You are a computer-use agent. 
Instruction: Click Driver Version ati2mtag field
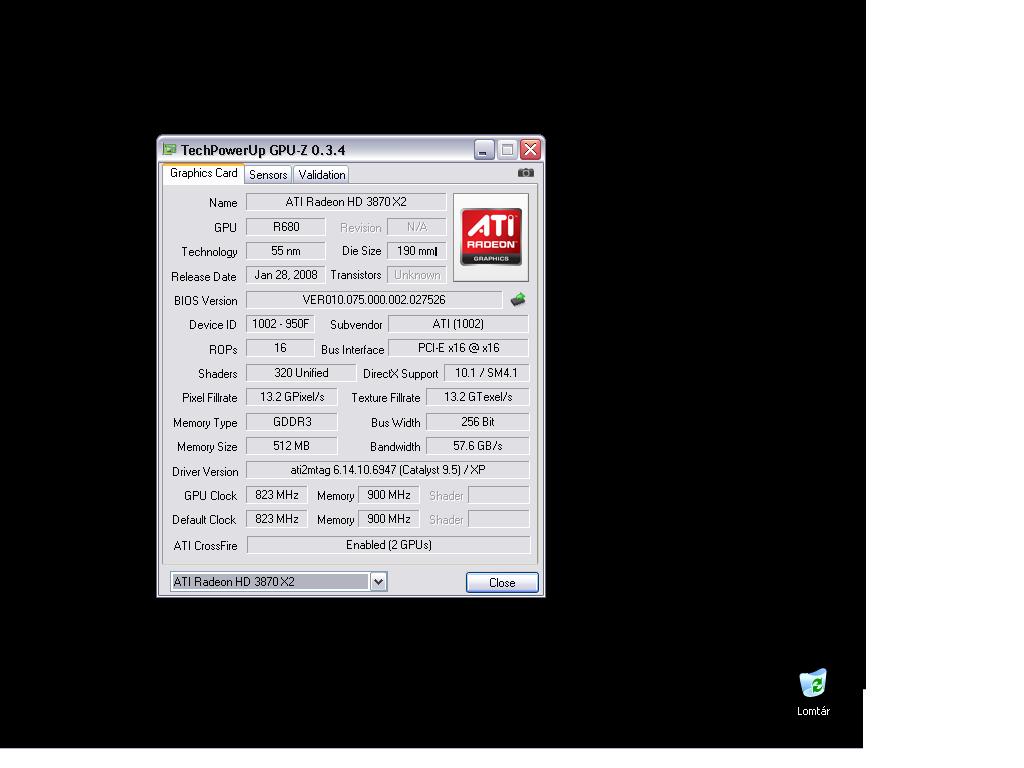[387, 470]
